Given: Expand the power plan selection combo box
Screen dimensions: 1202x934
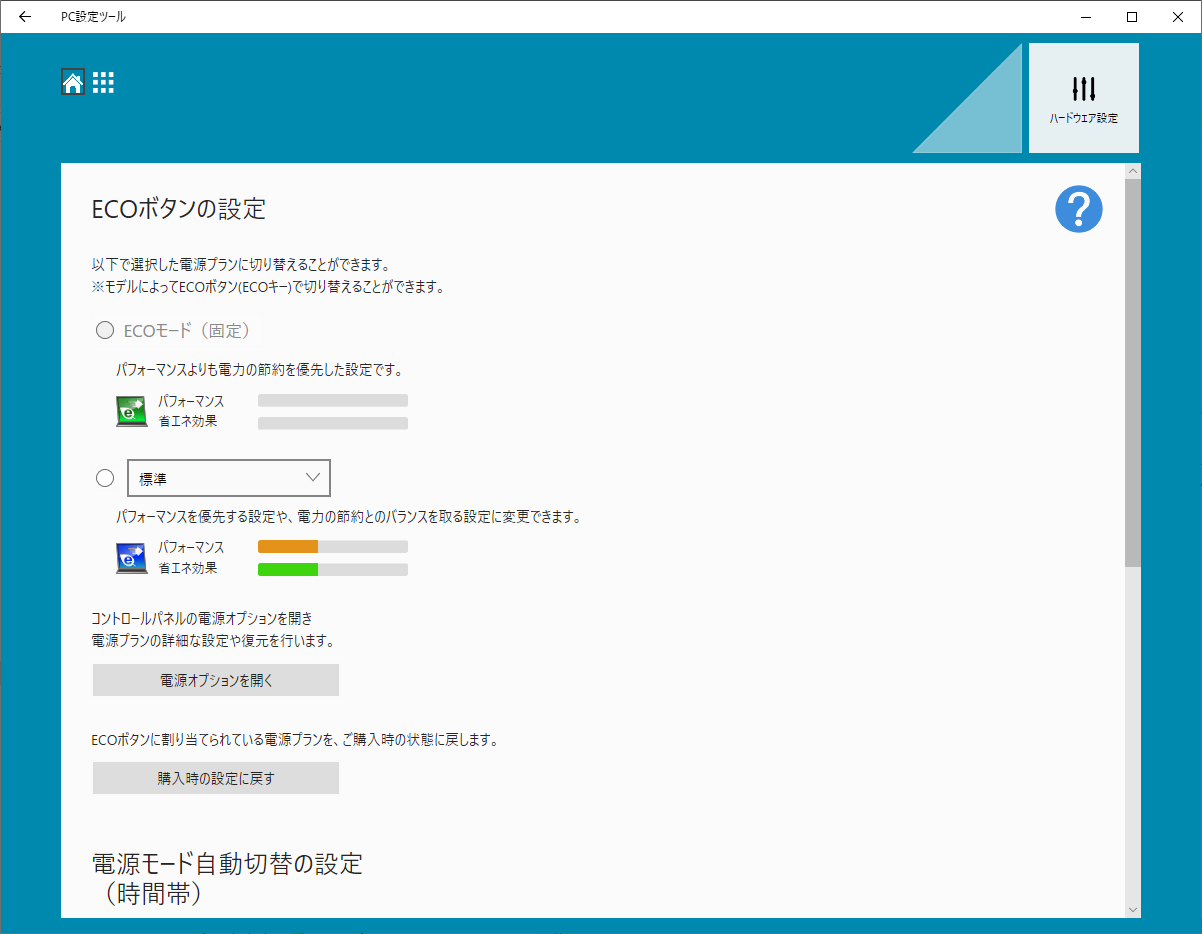Looking at the screenshot, I should coord(228,477).
